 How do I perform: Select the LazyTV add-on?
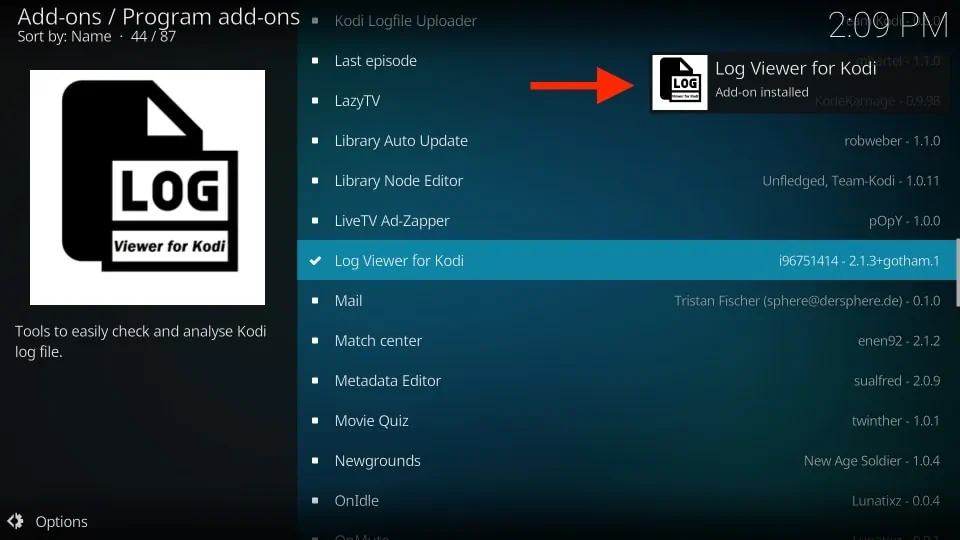[x=628, y=100]
